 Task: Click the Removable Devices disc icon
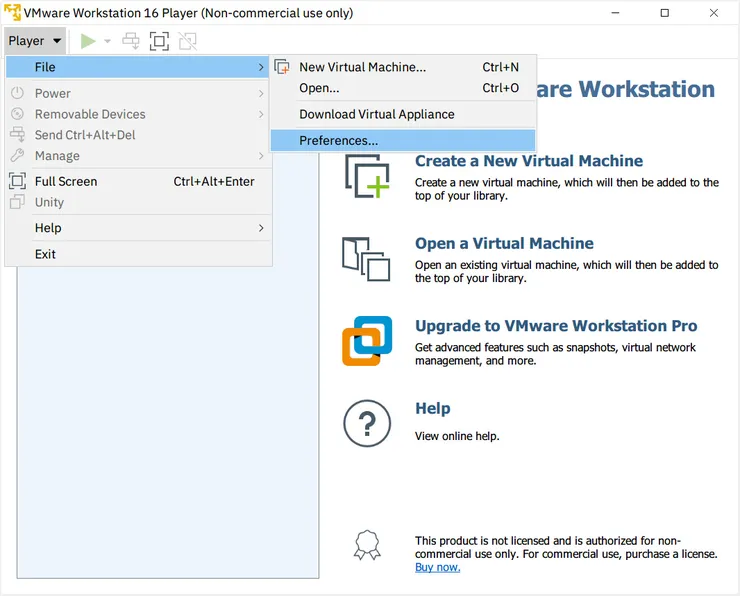click(x=17, y=114)
